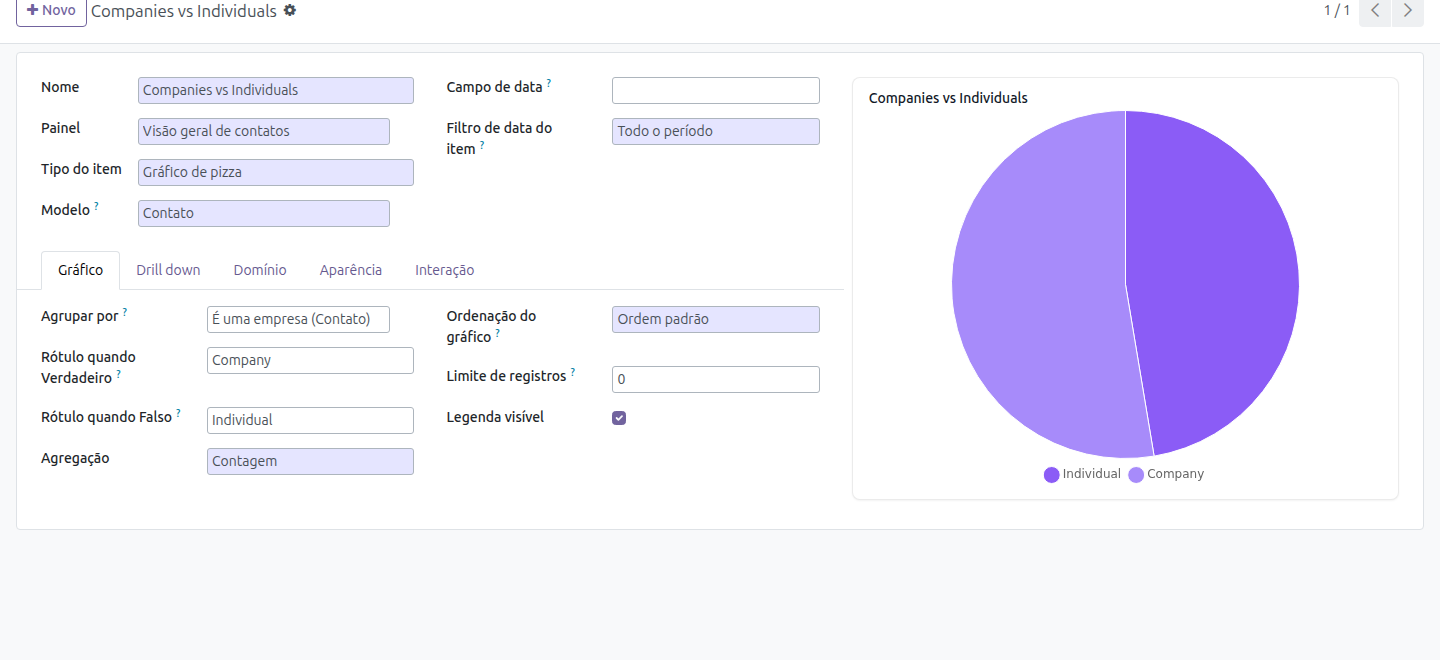This screenshot has height=660, width=1440.
Task: Toggle the Legenda visível checkbox
Action: 619,418
